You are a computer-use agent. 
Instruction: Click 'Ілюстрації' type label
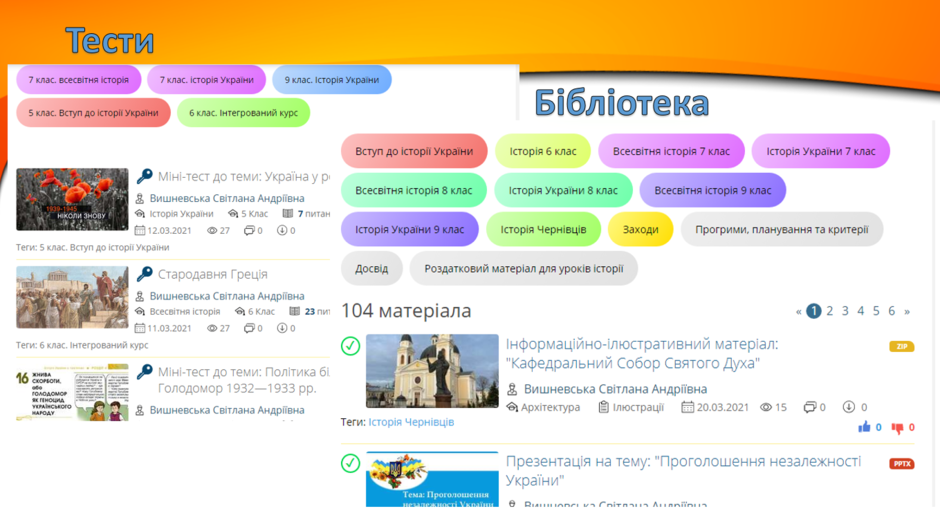coord(638,407)
